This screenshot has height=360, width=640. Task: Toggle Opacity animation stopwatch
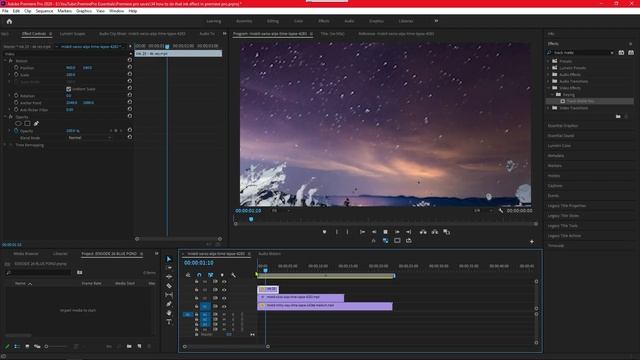[x=16, y=131]
